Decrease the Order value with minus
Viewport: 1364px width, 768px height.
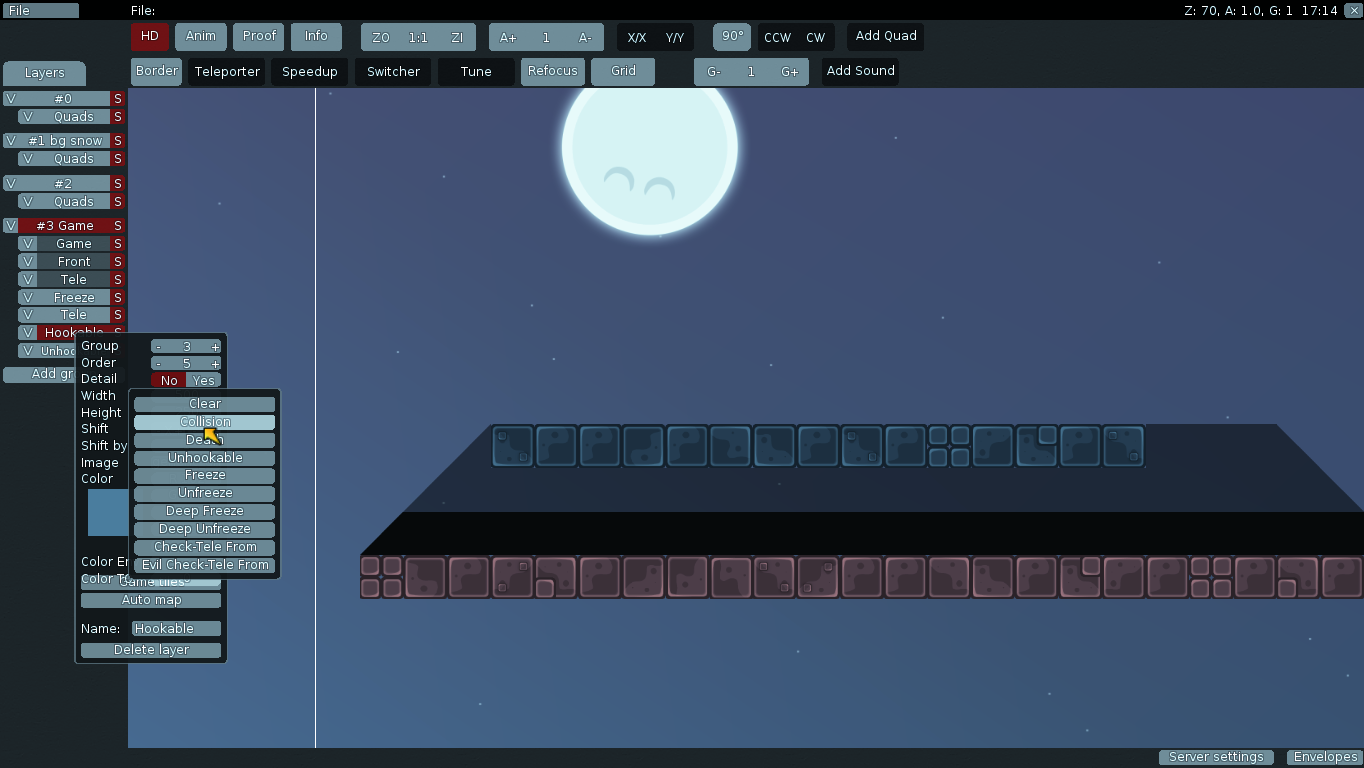158,364
